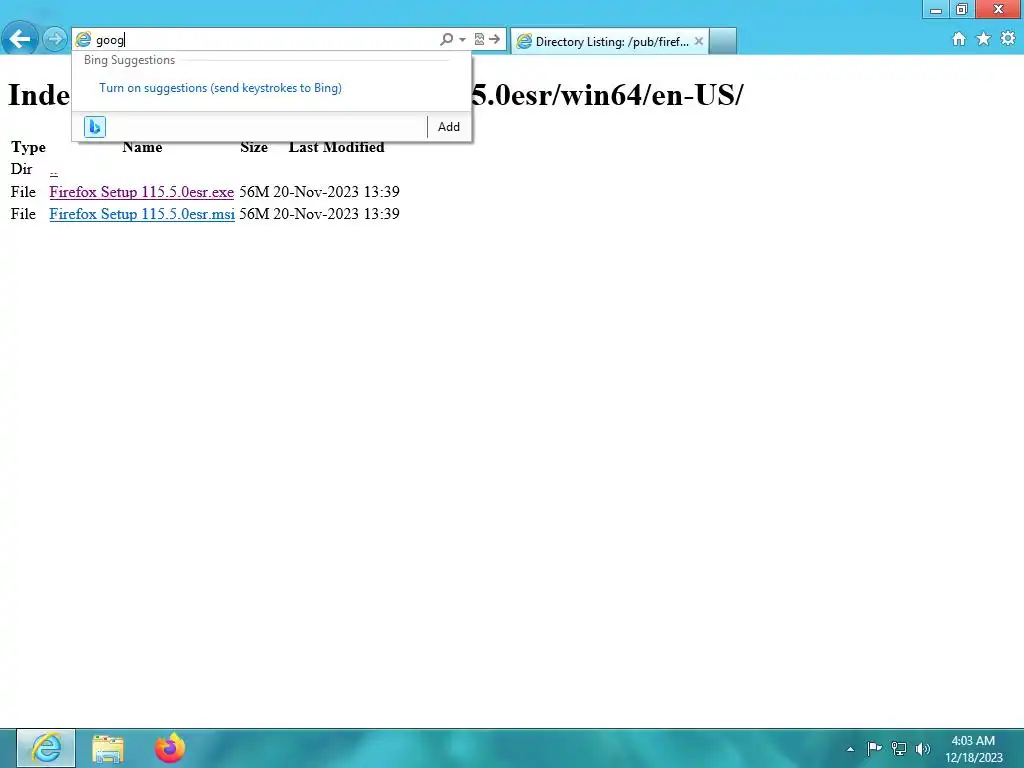Switch to Directory Listing tab
Viewport: 1024px width, 768px height.
pos(609,41)
